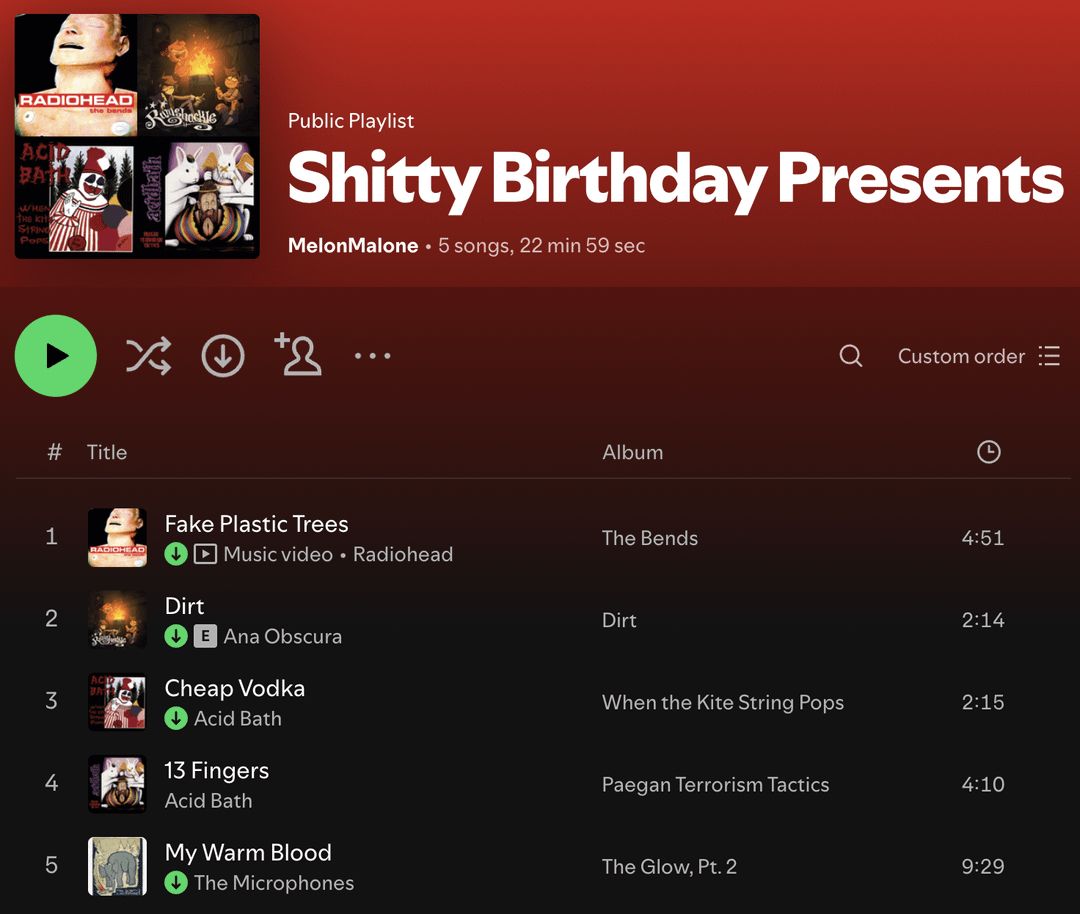Viewport: 1080px width, 914px height.
Task: Click the Fake Plastic Trees album thumbnail
Action: pyautogui.click(x=117, y=537)
